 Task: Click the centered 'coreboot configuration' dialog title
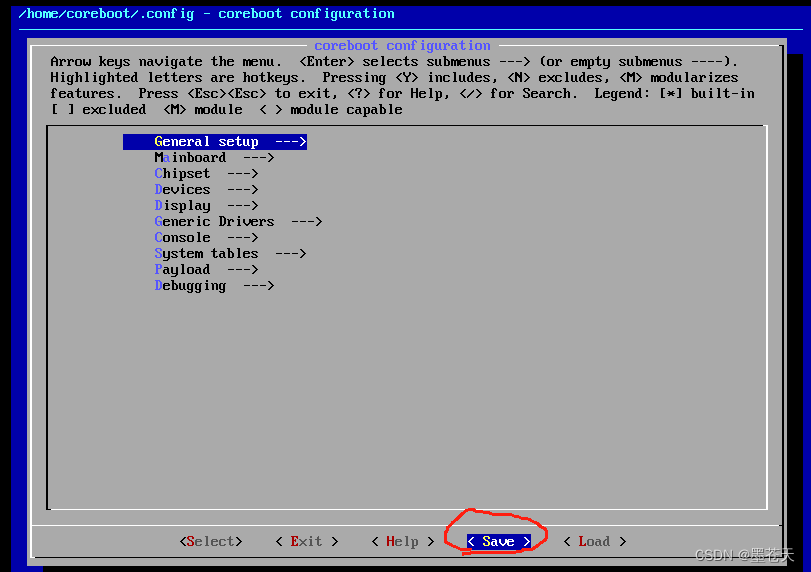pos(402,46)
